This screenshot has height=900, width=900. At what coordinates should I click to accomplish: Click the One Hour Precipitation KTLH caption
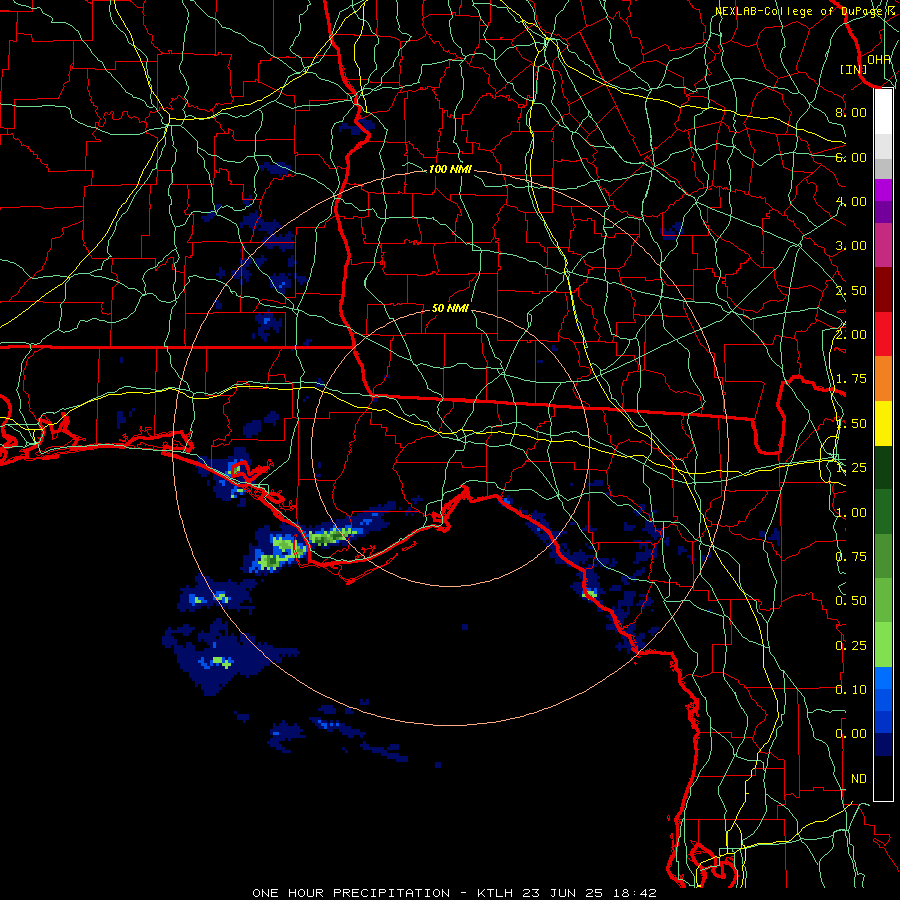pyautogui.click(x=454, y=893)
